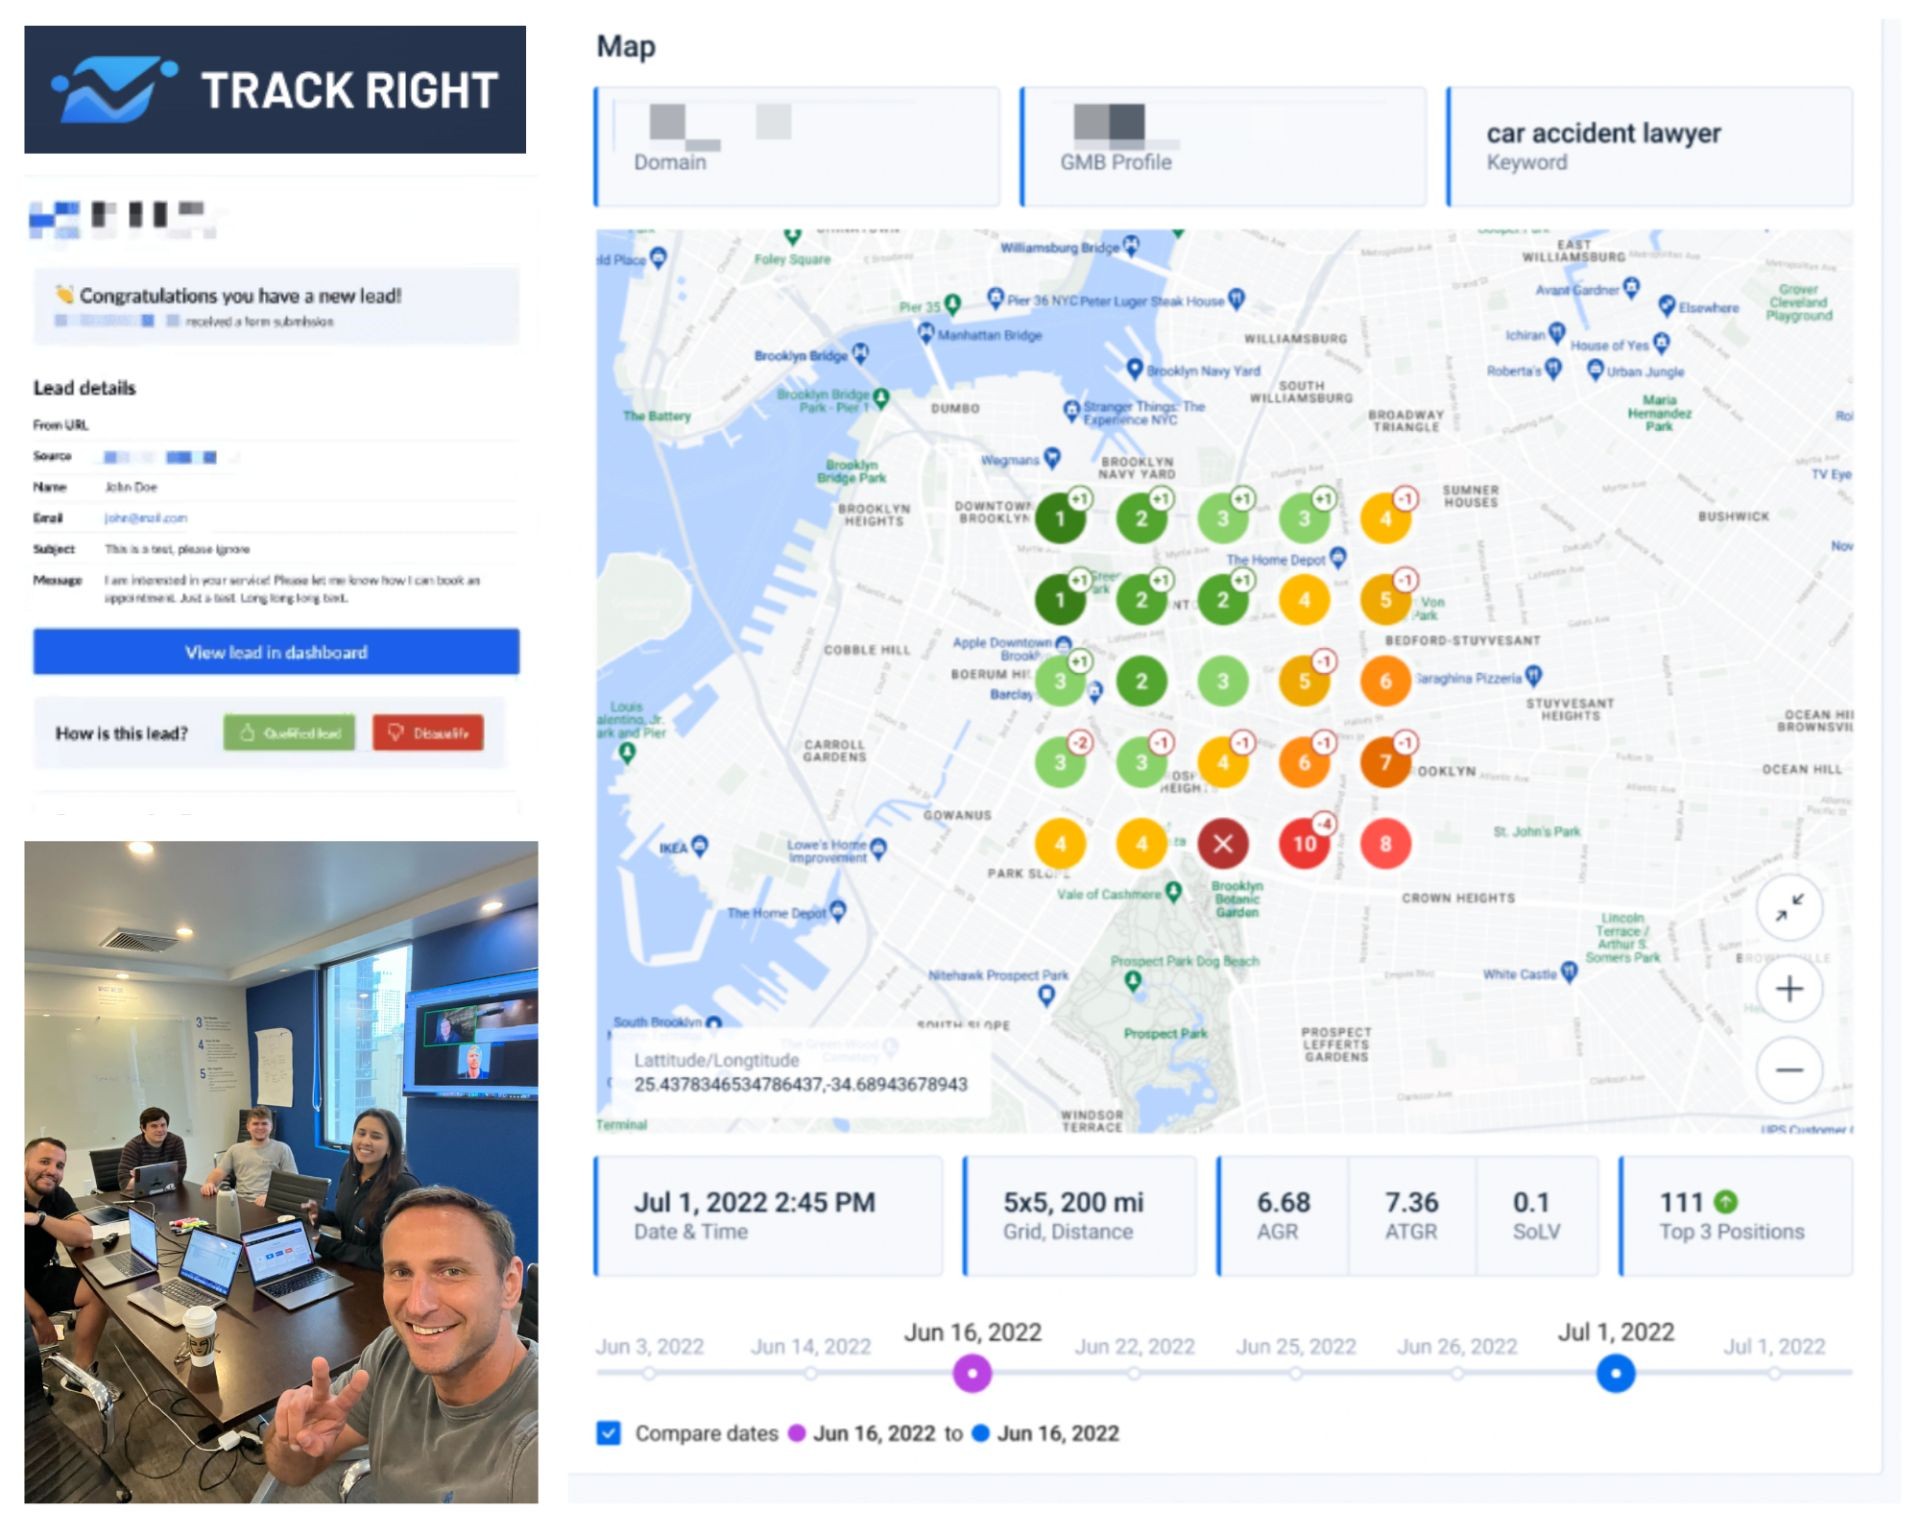Click View lead in dashboard button
The width and height of the screenshot is (1920, 1536).
click(x=276, y=652)
